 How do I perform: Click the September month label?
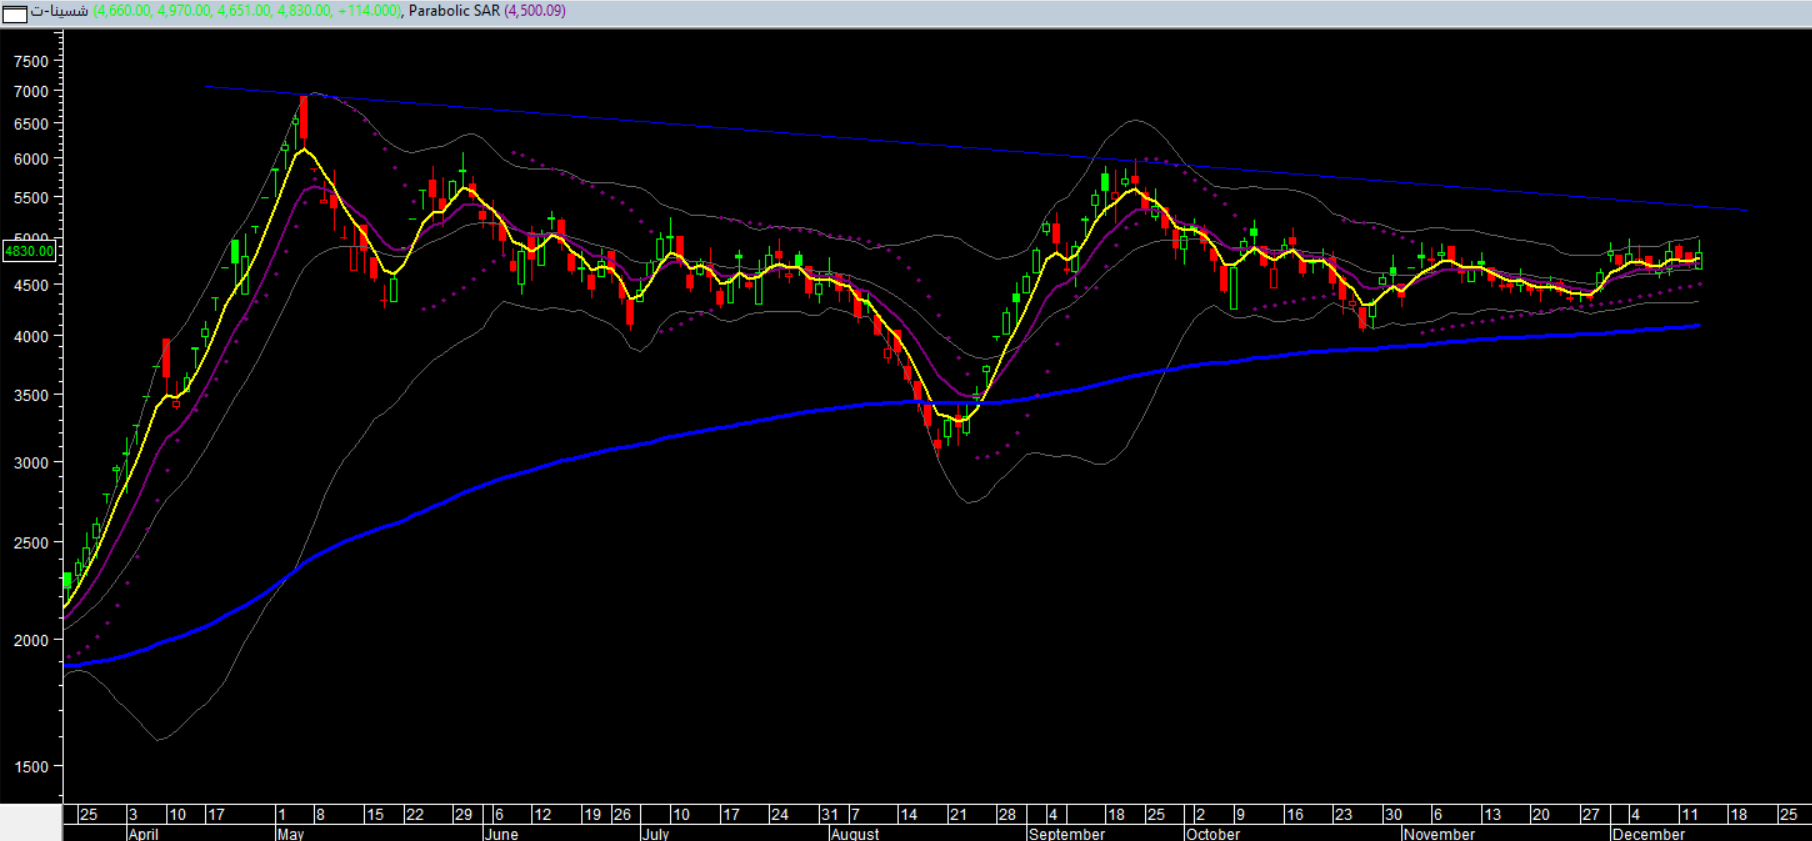[x=1067, y=833]
